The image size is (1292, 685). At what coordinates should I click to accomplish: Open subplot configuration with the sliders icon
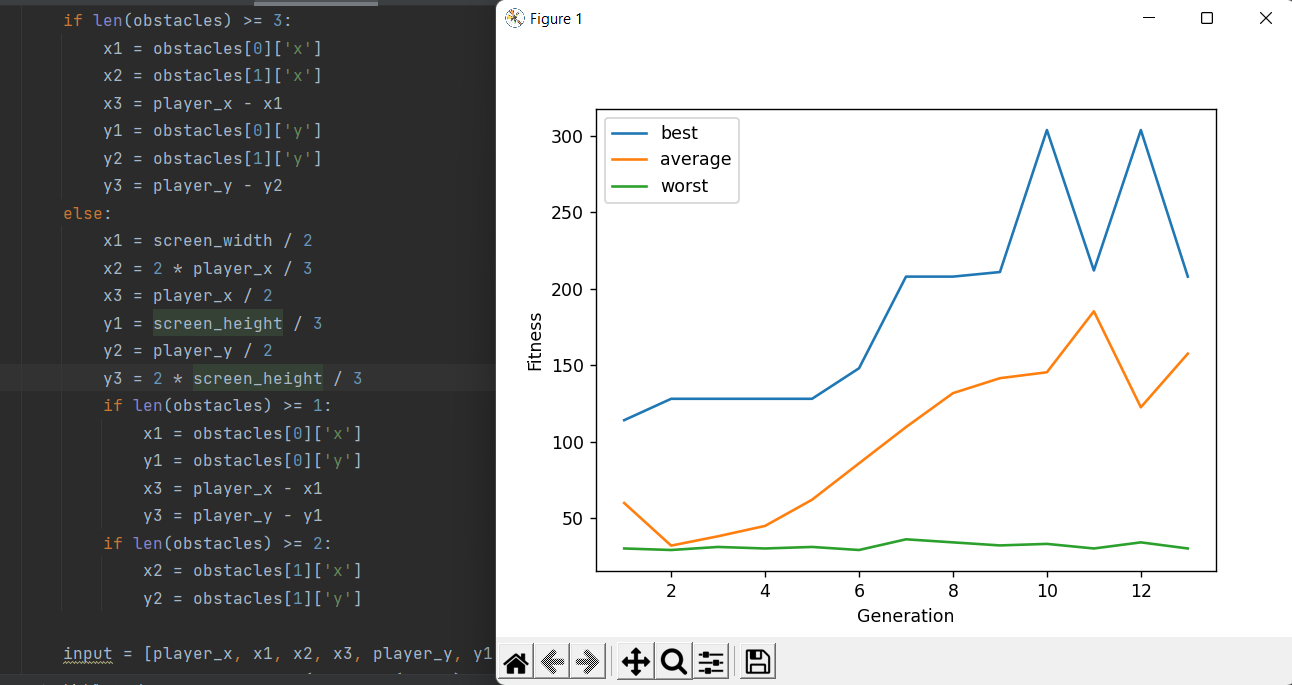coord(711,660)
